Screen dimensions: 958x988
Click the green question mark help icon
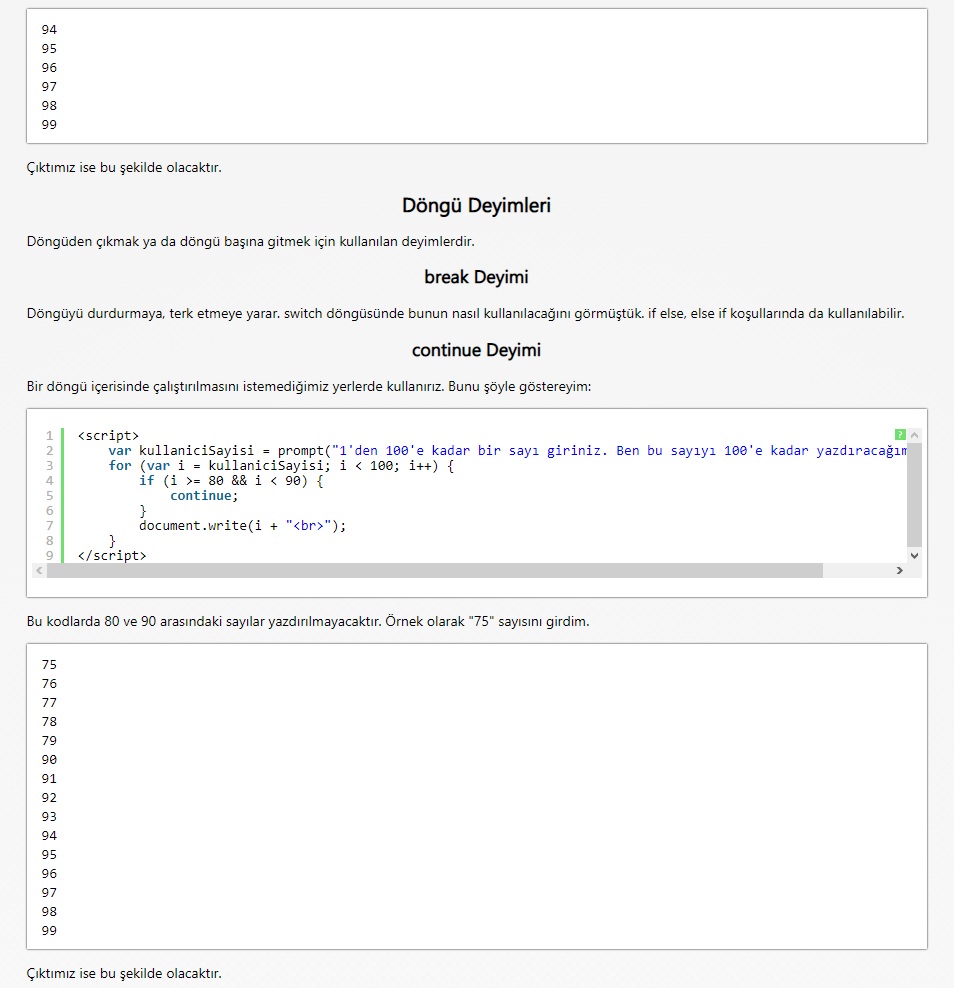899,434
